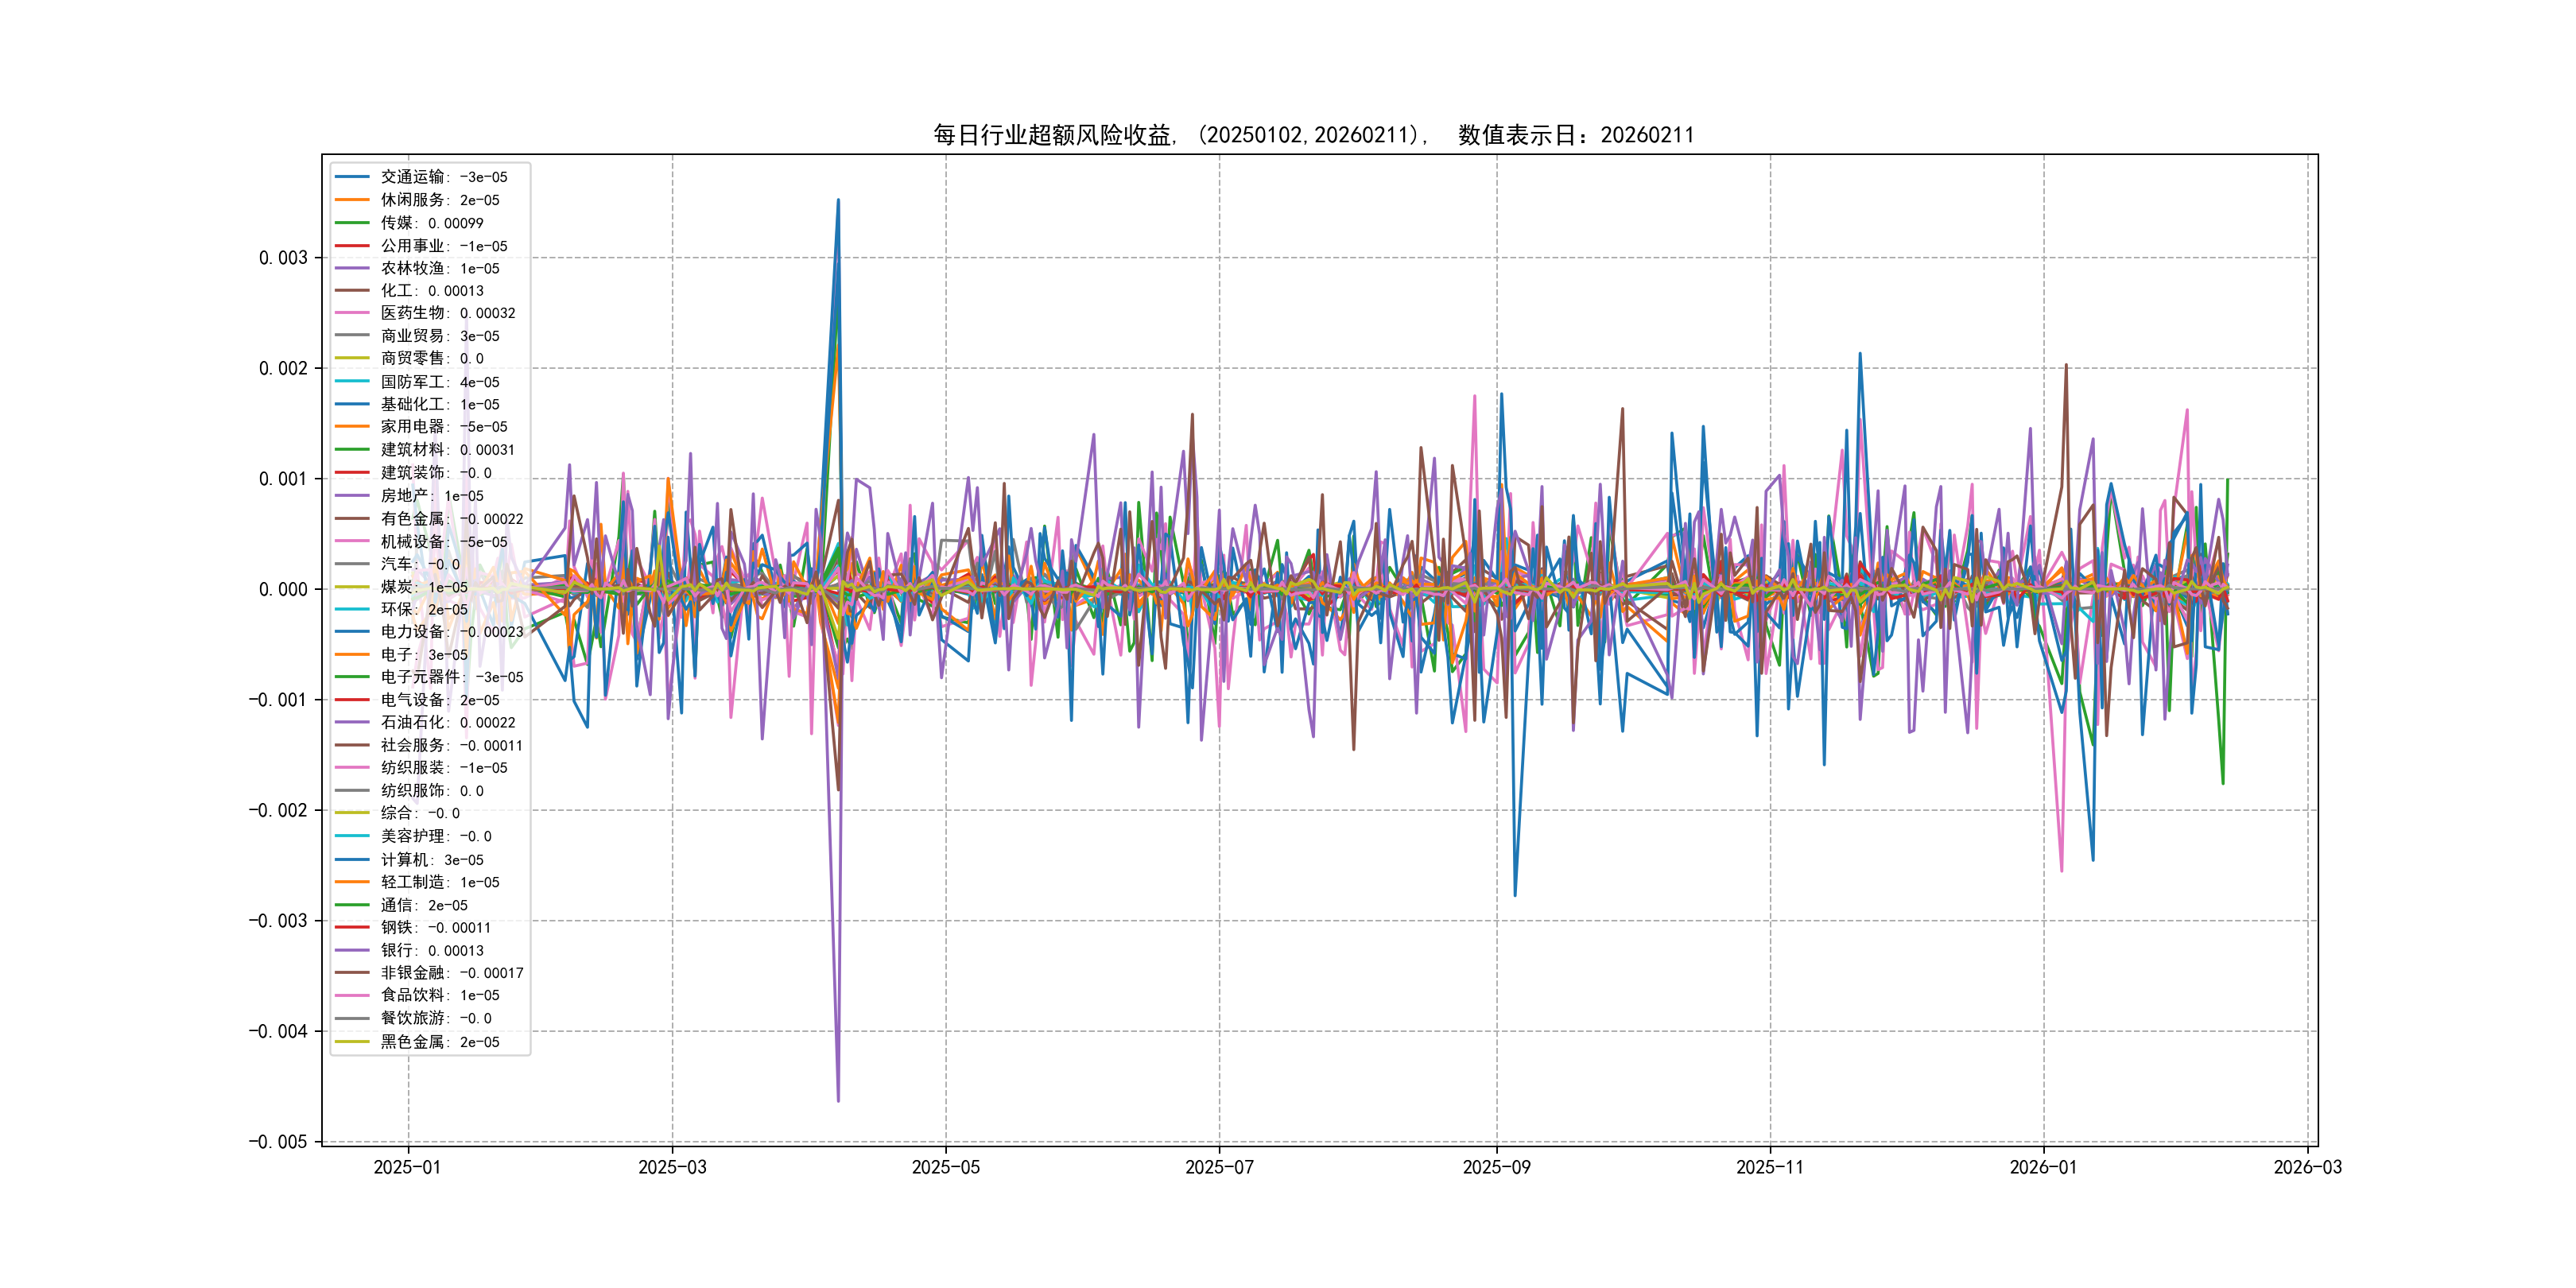This screenshot has width=2576, height=1288.
Task: Click the 0.003 y-axis tick label
Action: click(283, 258)
